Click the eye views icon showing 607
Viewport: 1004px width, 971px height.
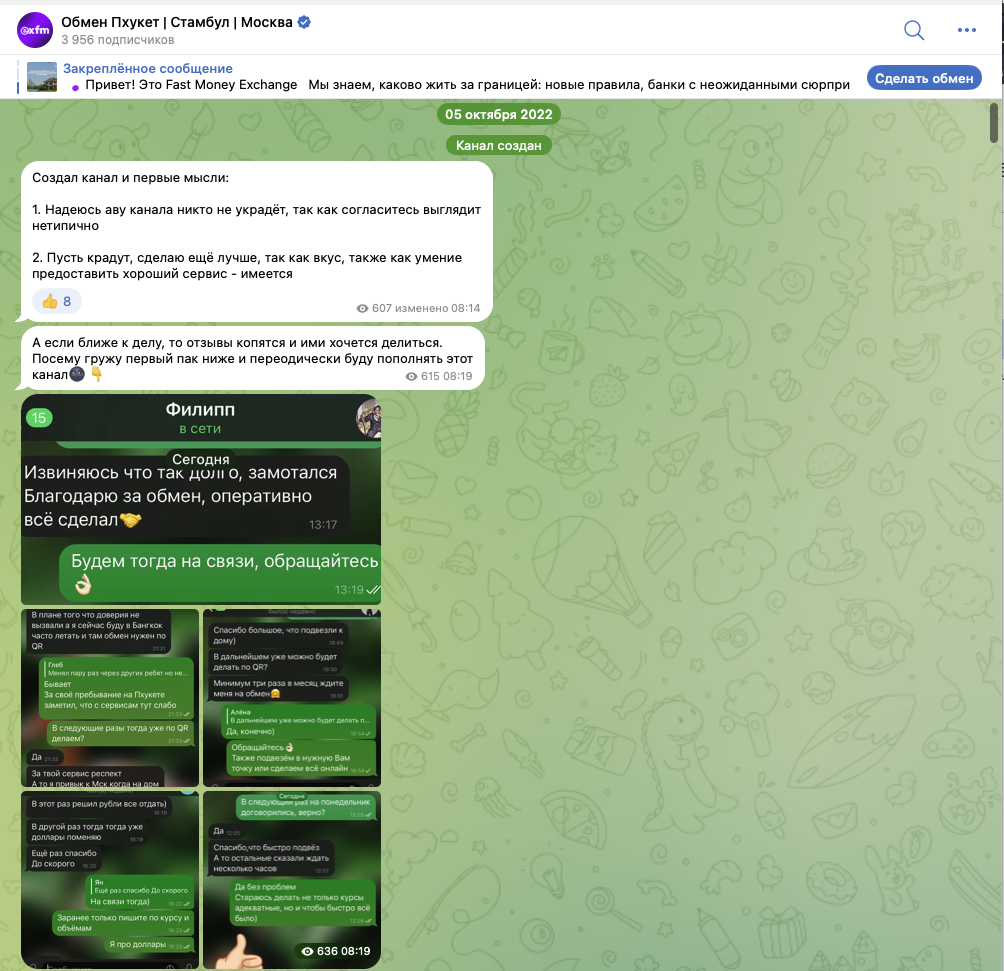click(362, 309)
